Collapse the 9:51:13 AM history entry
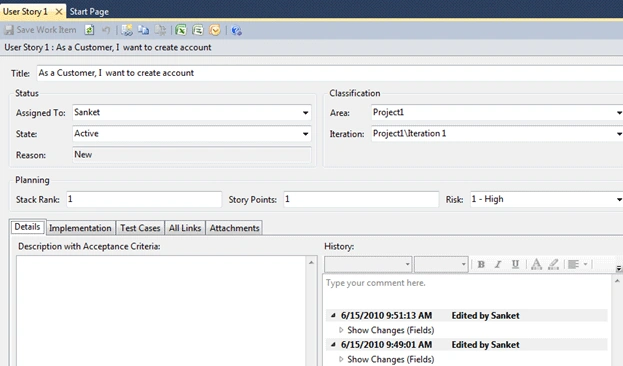Screen dimensions: 623x366 pyautogui.click(x=333, y=316)
